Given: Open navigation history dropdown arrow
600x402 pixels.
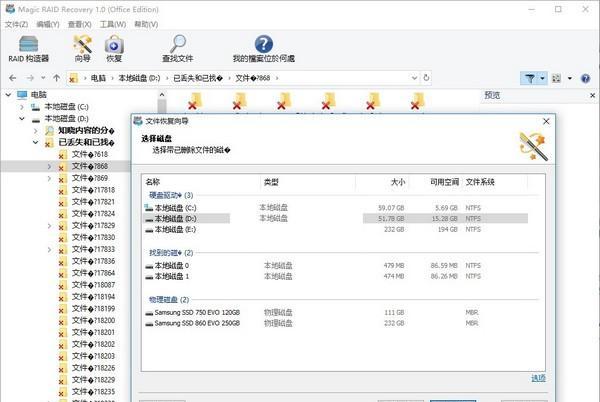Looking at the screenshot, I should 43,78.
